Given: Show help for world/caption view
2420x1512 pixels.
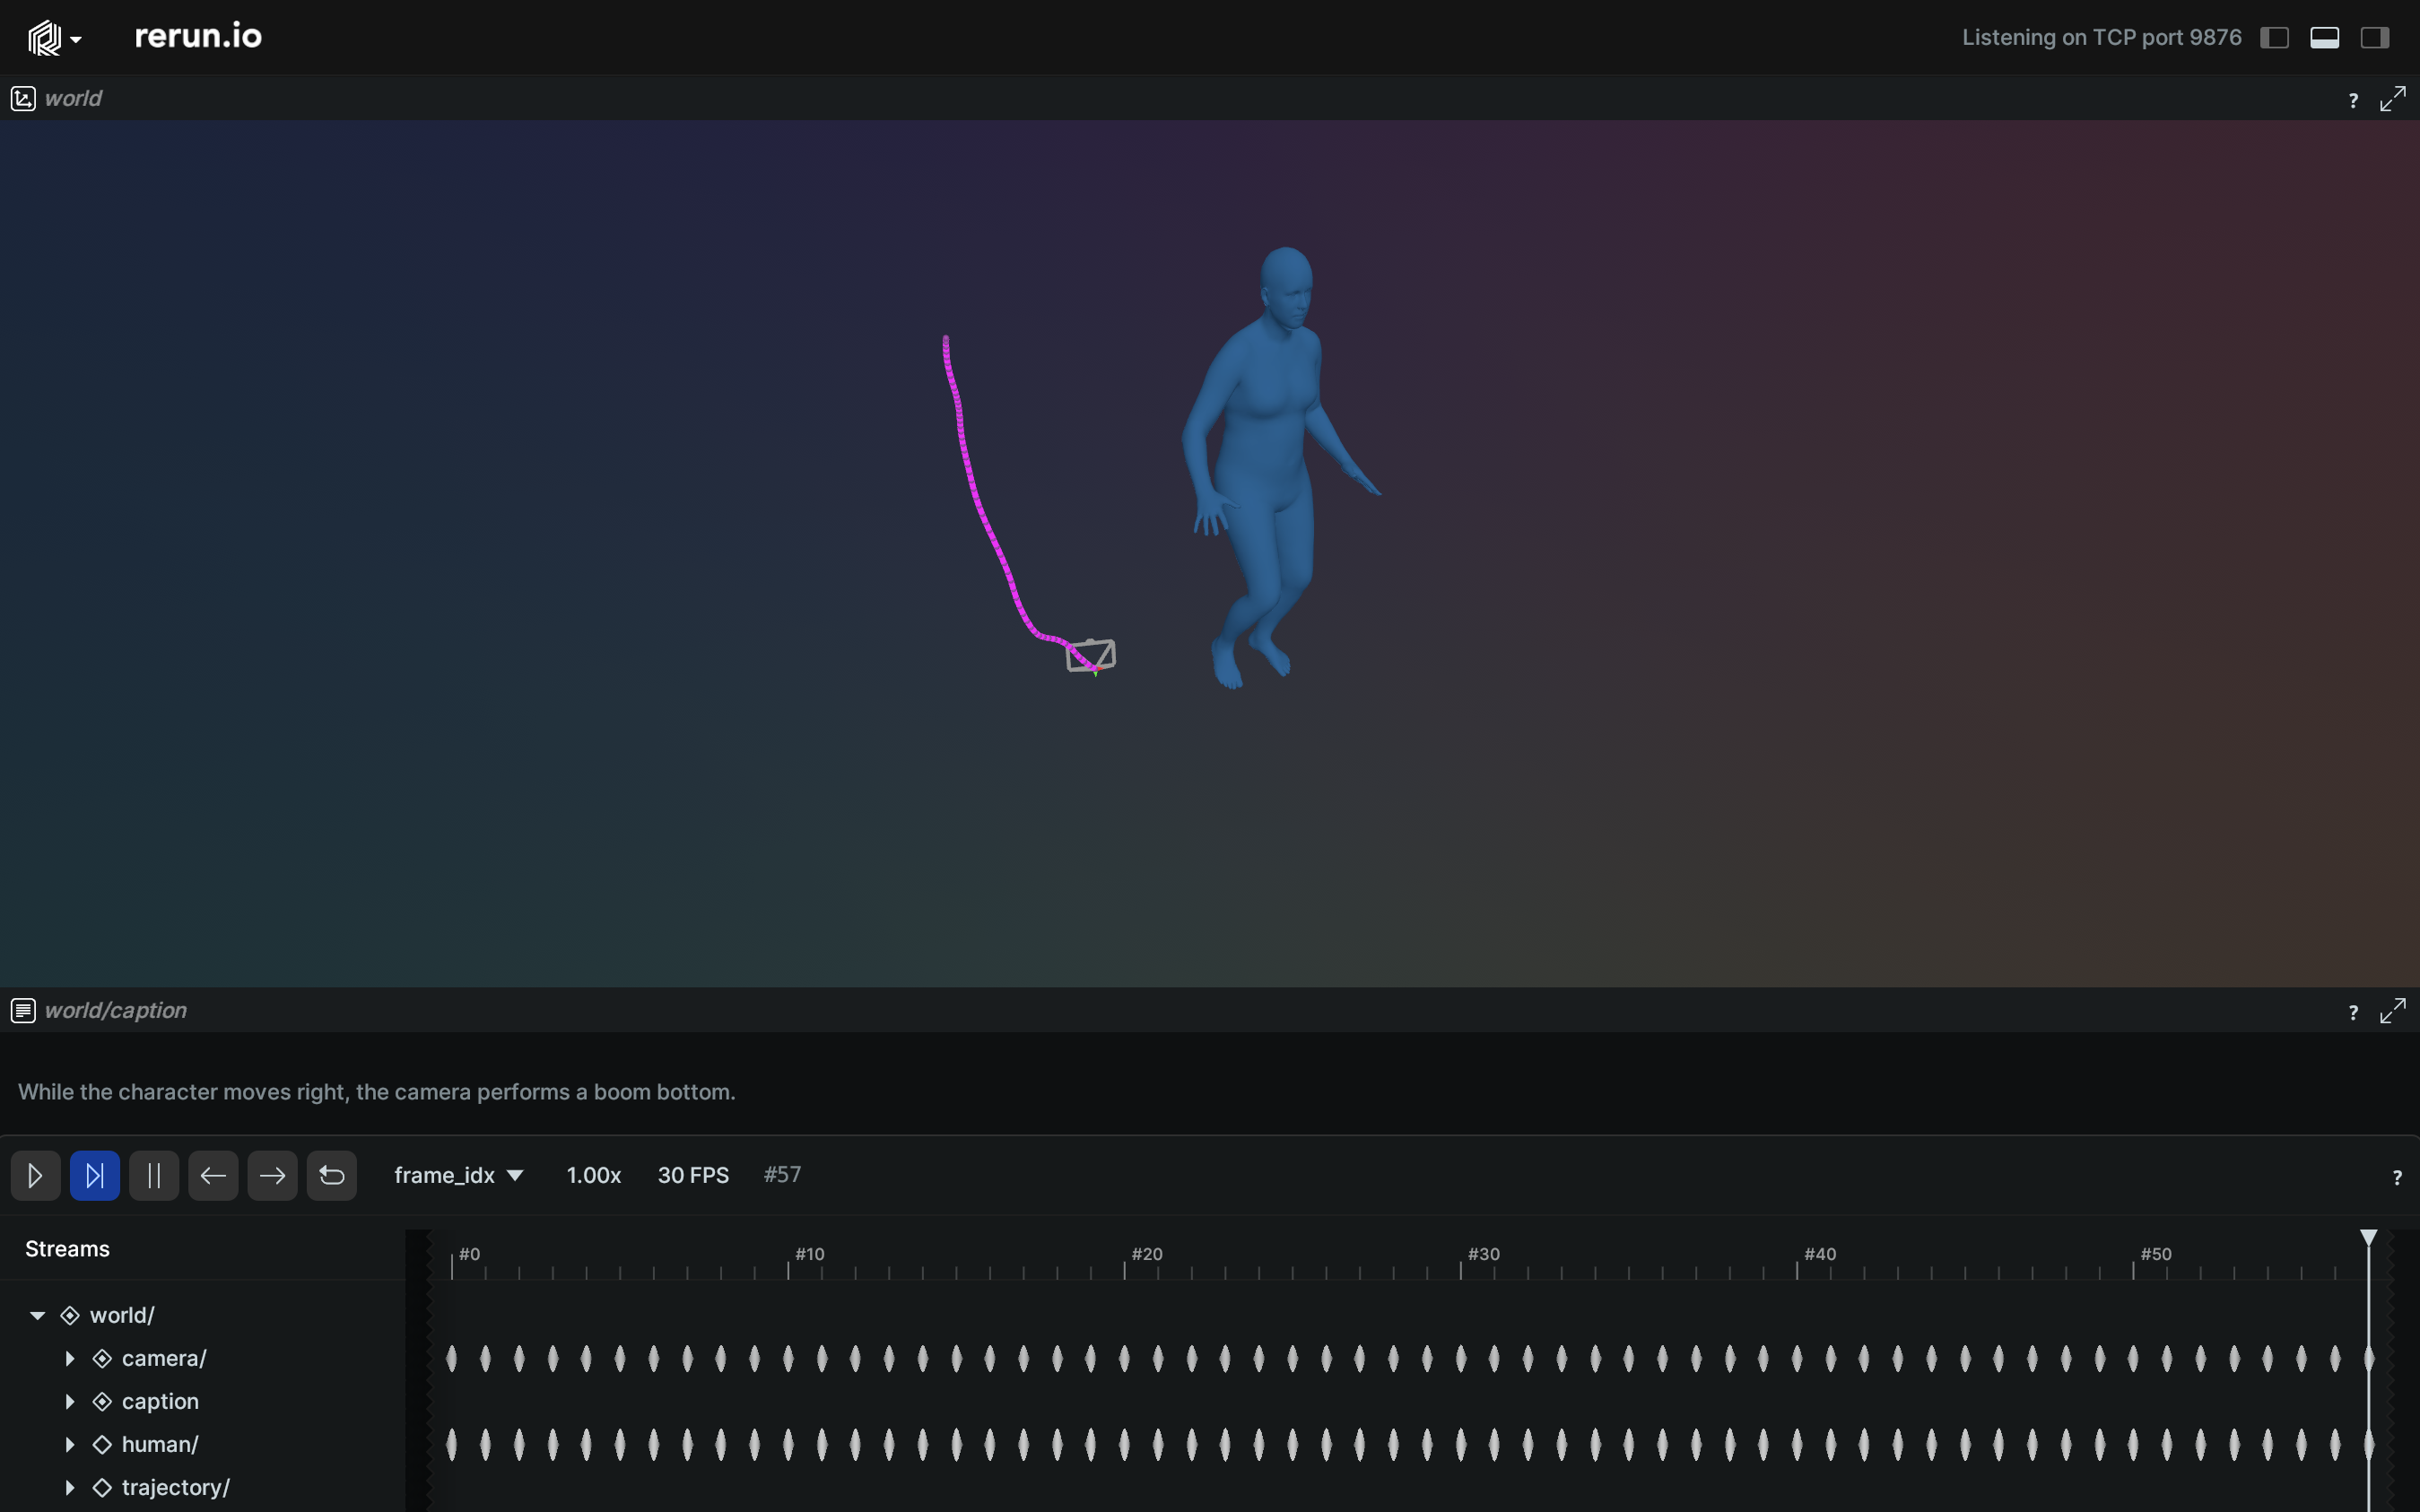Looking at the screenshot, I should point(2352,1012).
